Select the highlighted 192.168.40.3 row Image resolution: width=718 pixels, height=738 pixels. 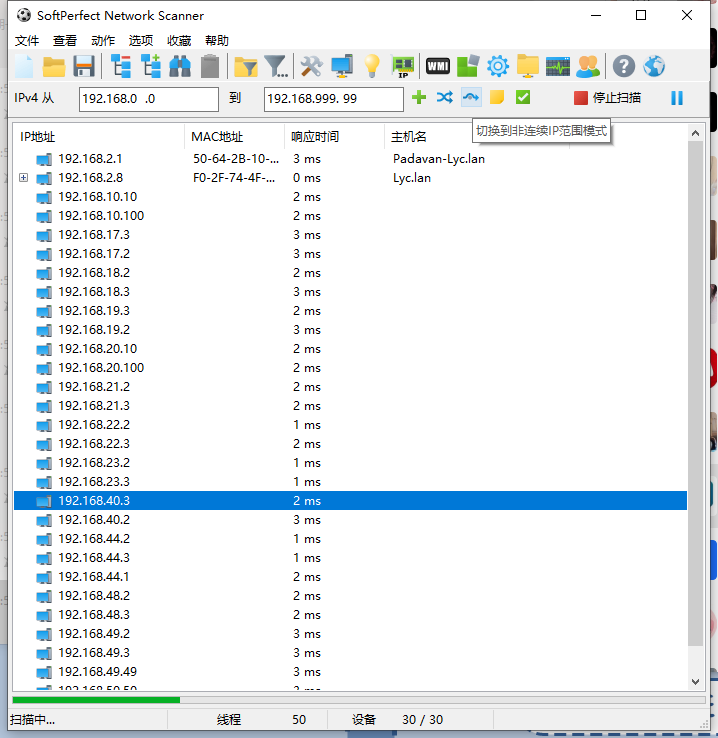click(x=350, y=500)
